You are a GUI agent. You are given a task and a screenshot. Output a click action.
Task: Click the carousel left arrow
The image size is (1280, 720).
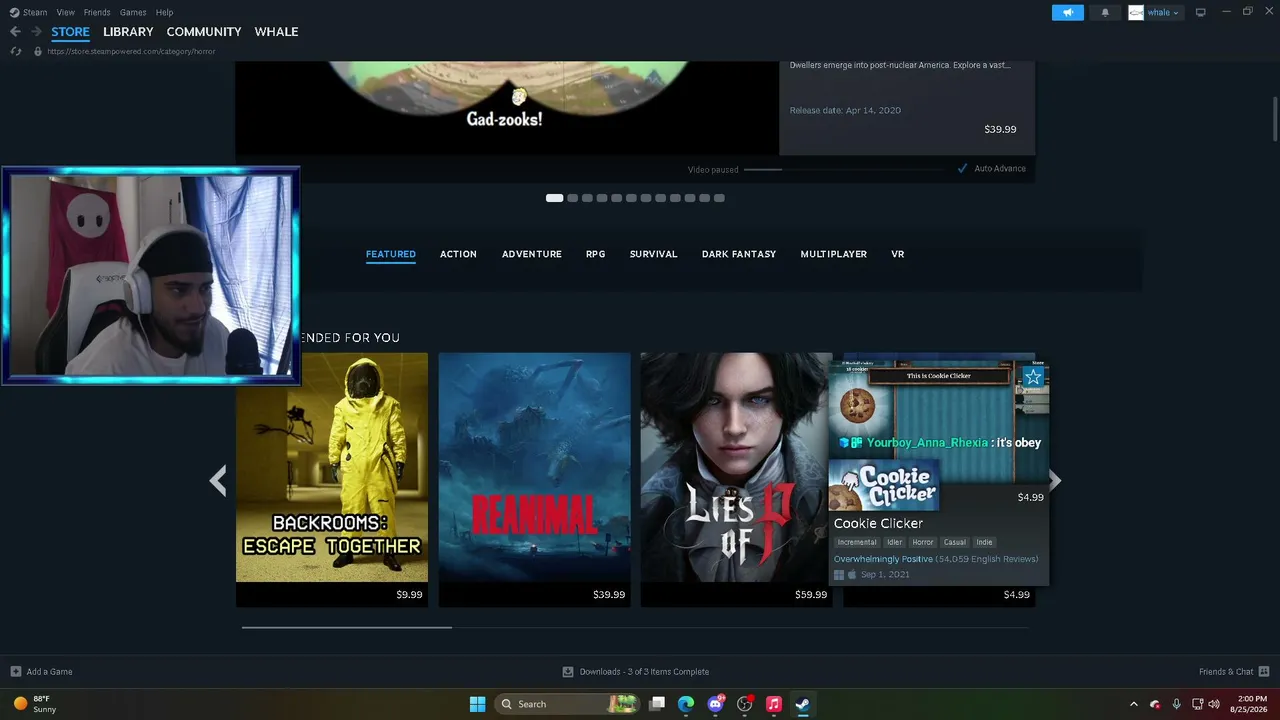tap(217, 481)
